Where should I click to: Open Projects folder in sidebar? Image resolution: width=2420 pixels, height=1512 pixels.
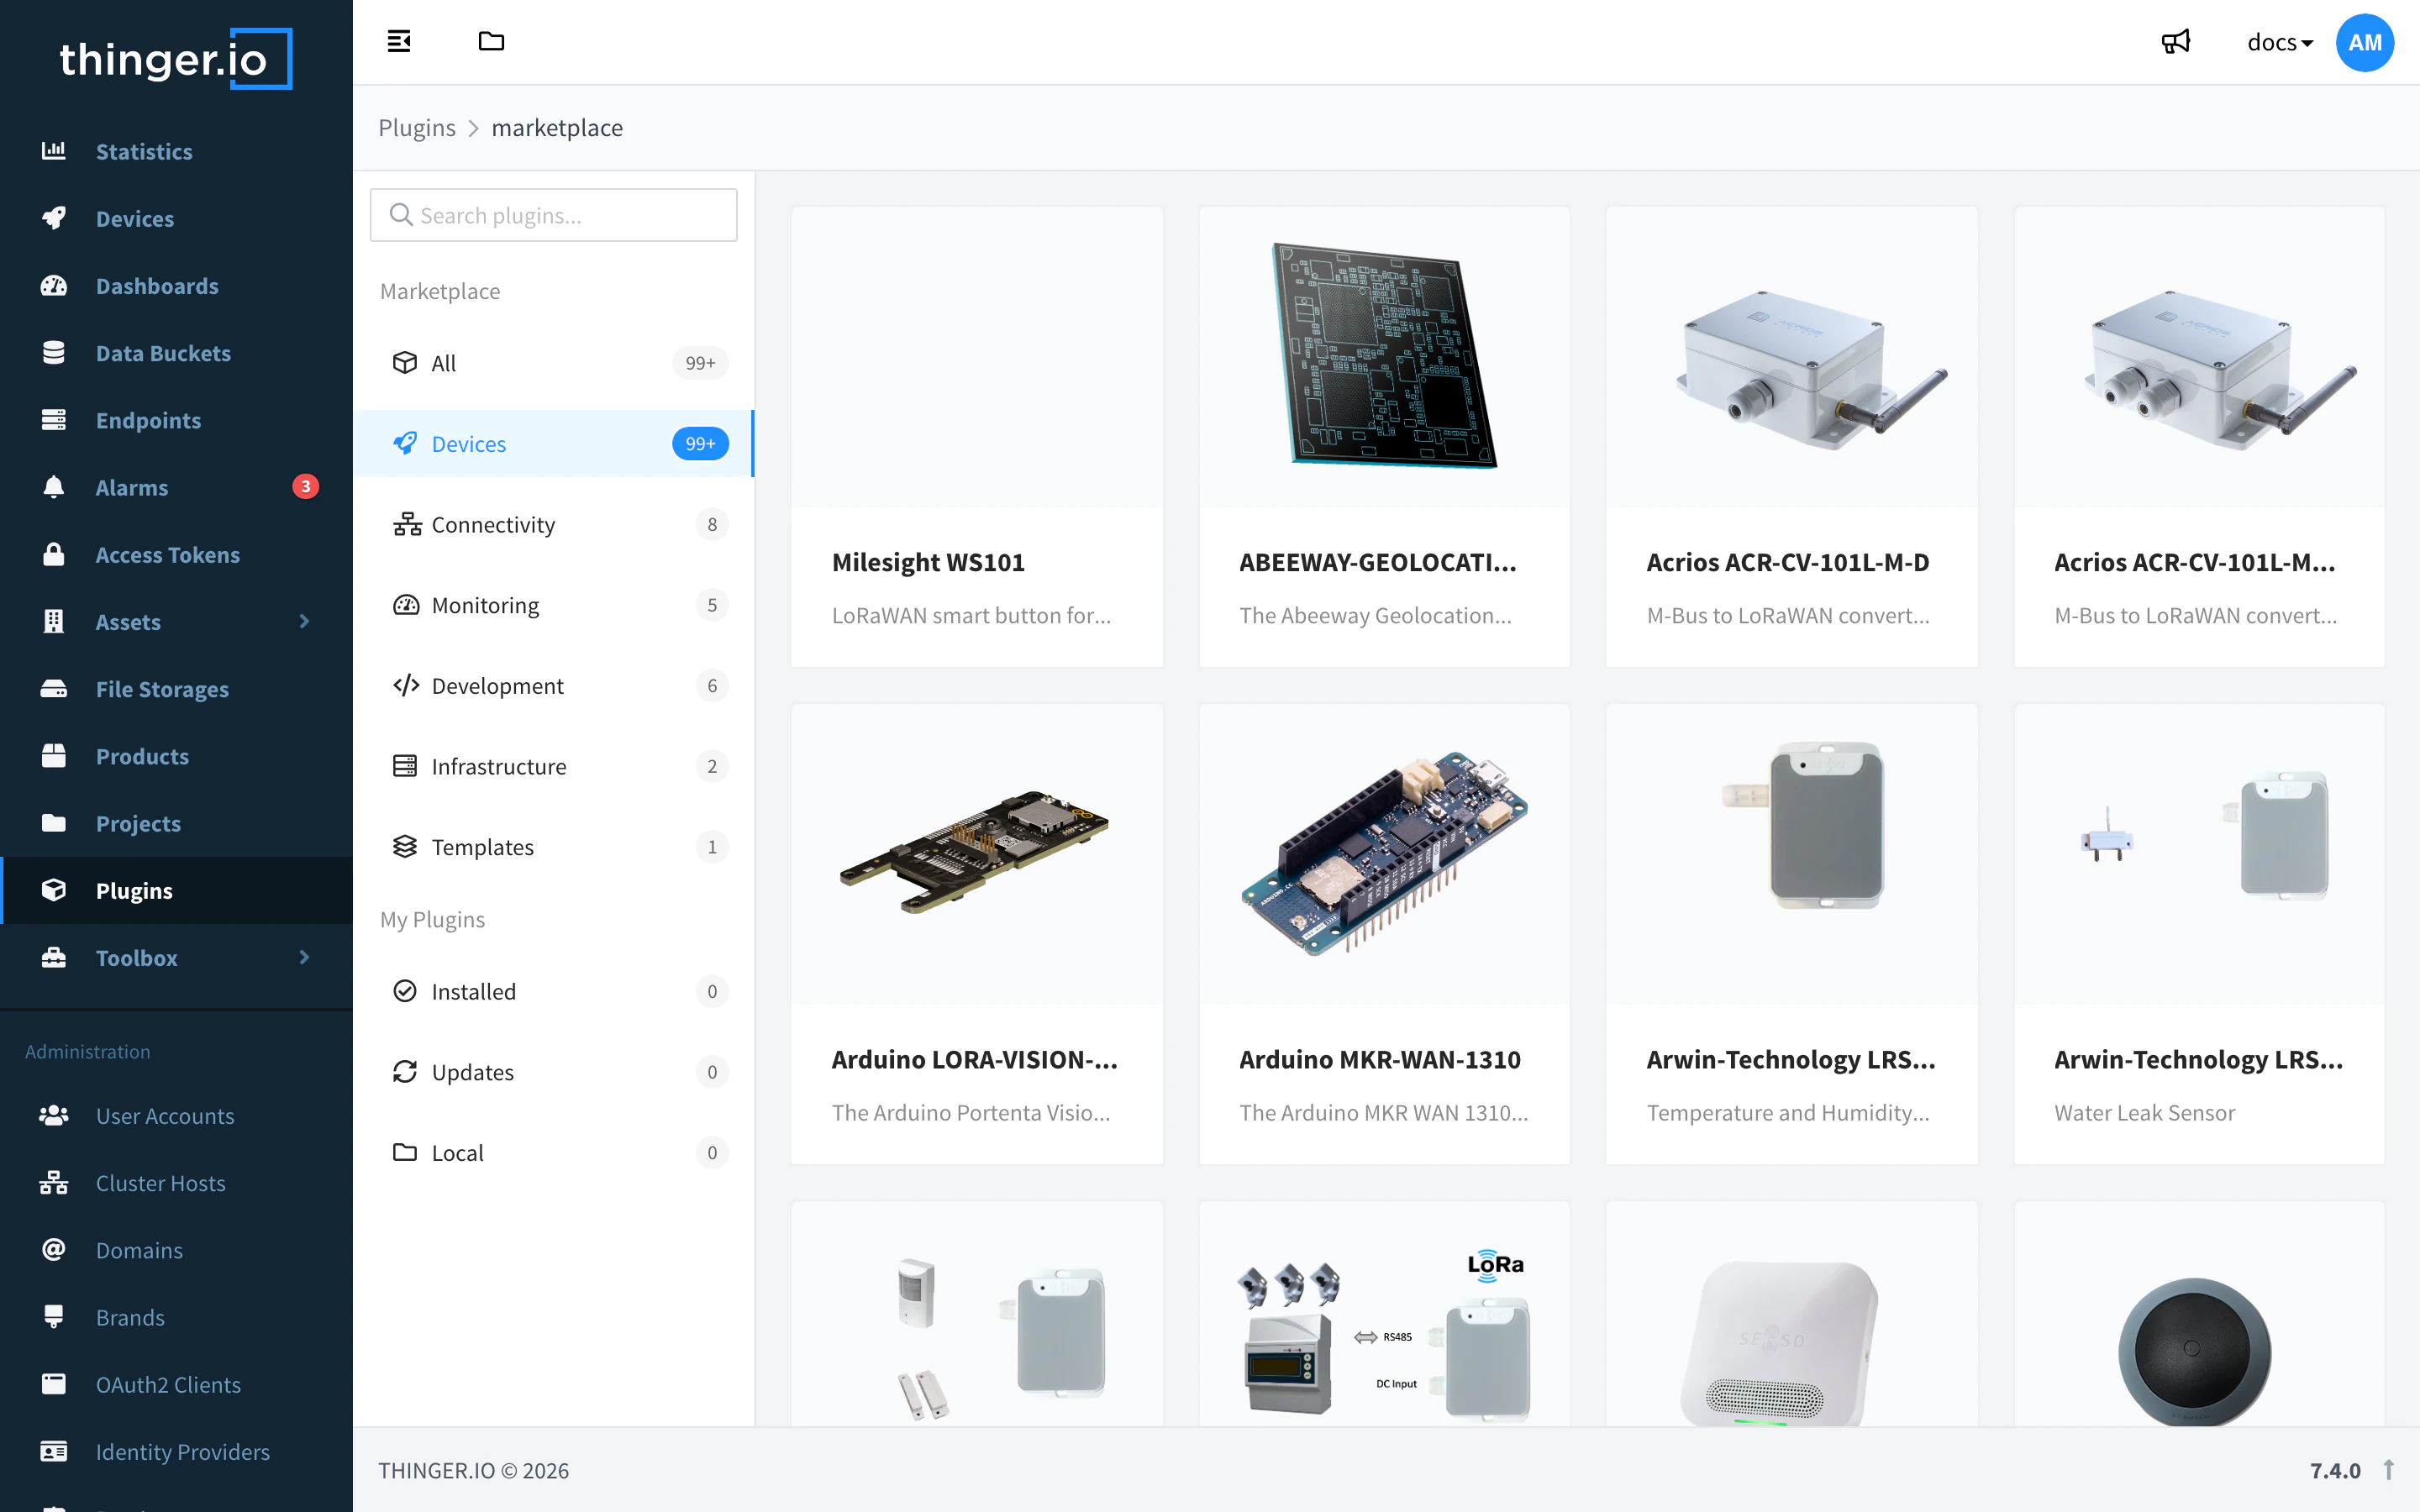coord(176,823)
